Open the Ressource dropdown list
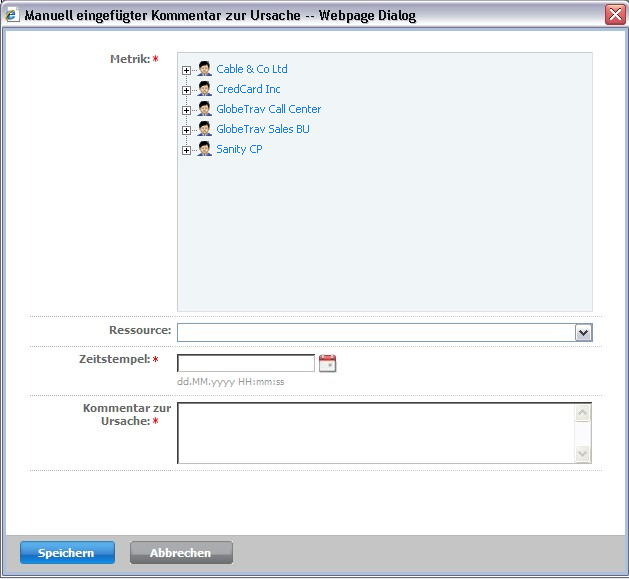 pyautogui.click(x=584, y=333)
